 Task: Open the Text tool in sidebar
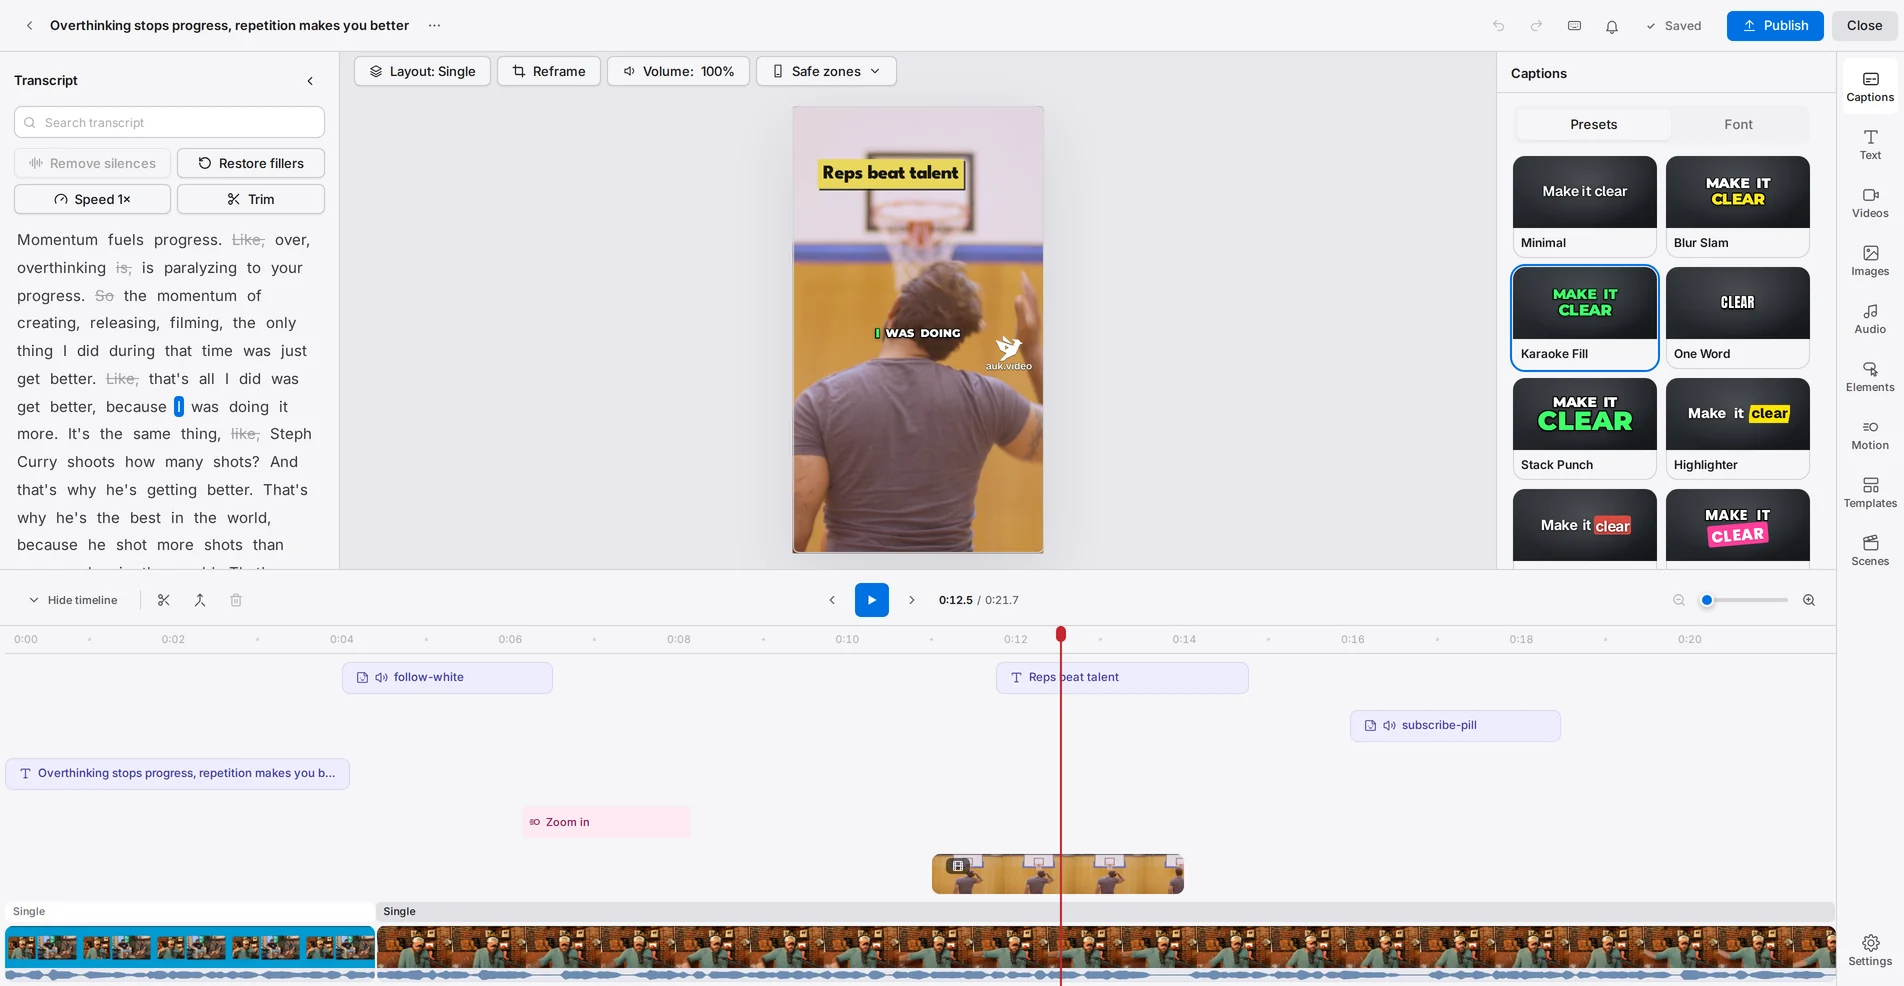click(1870, 144)
